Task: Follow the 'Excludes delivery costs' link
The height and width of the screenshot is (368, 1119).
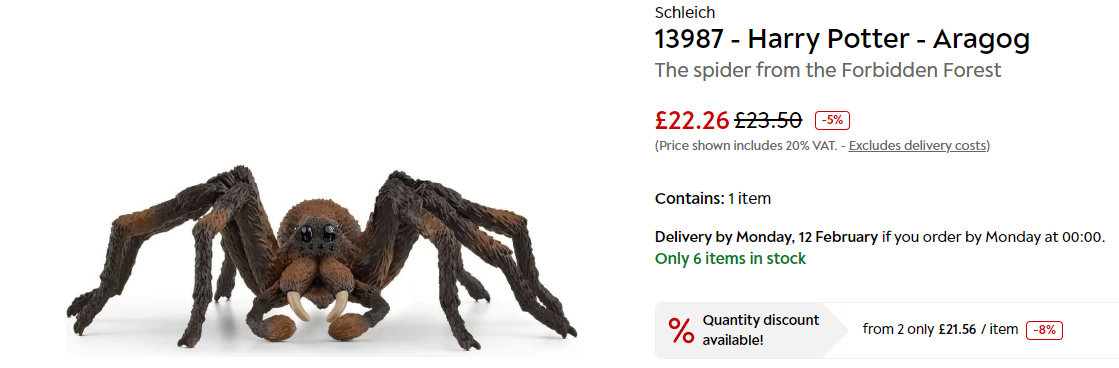Action: tap(916, 145)
